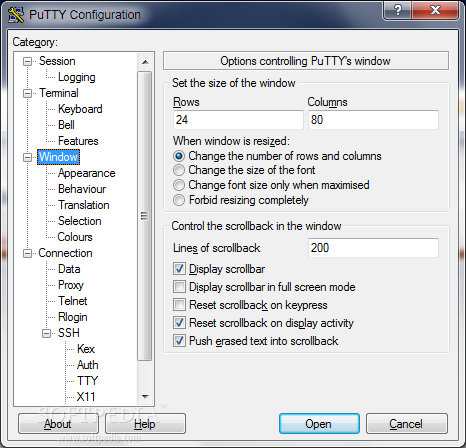Image resolution: width=466 pixels, height=448 pixels.
Task: Click the context help question mark button
Action: 398,10
